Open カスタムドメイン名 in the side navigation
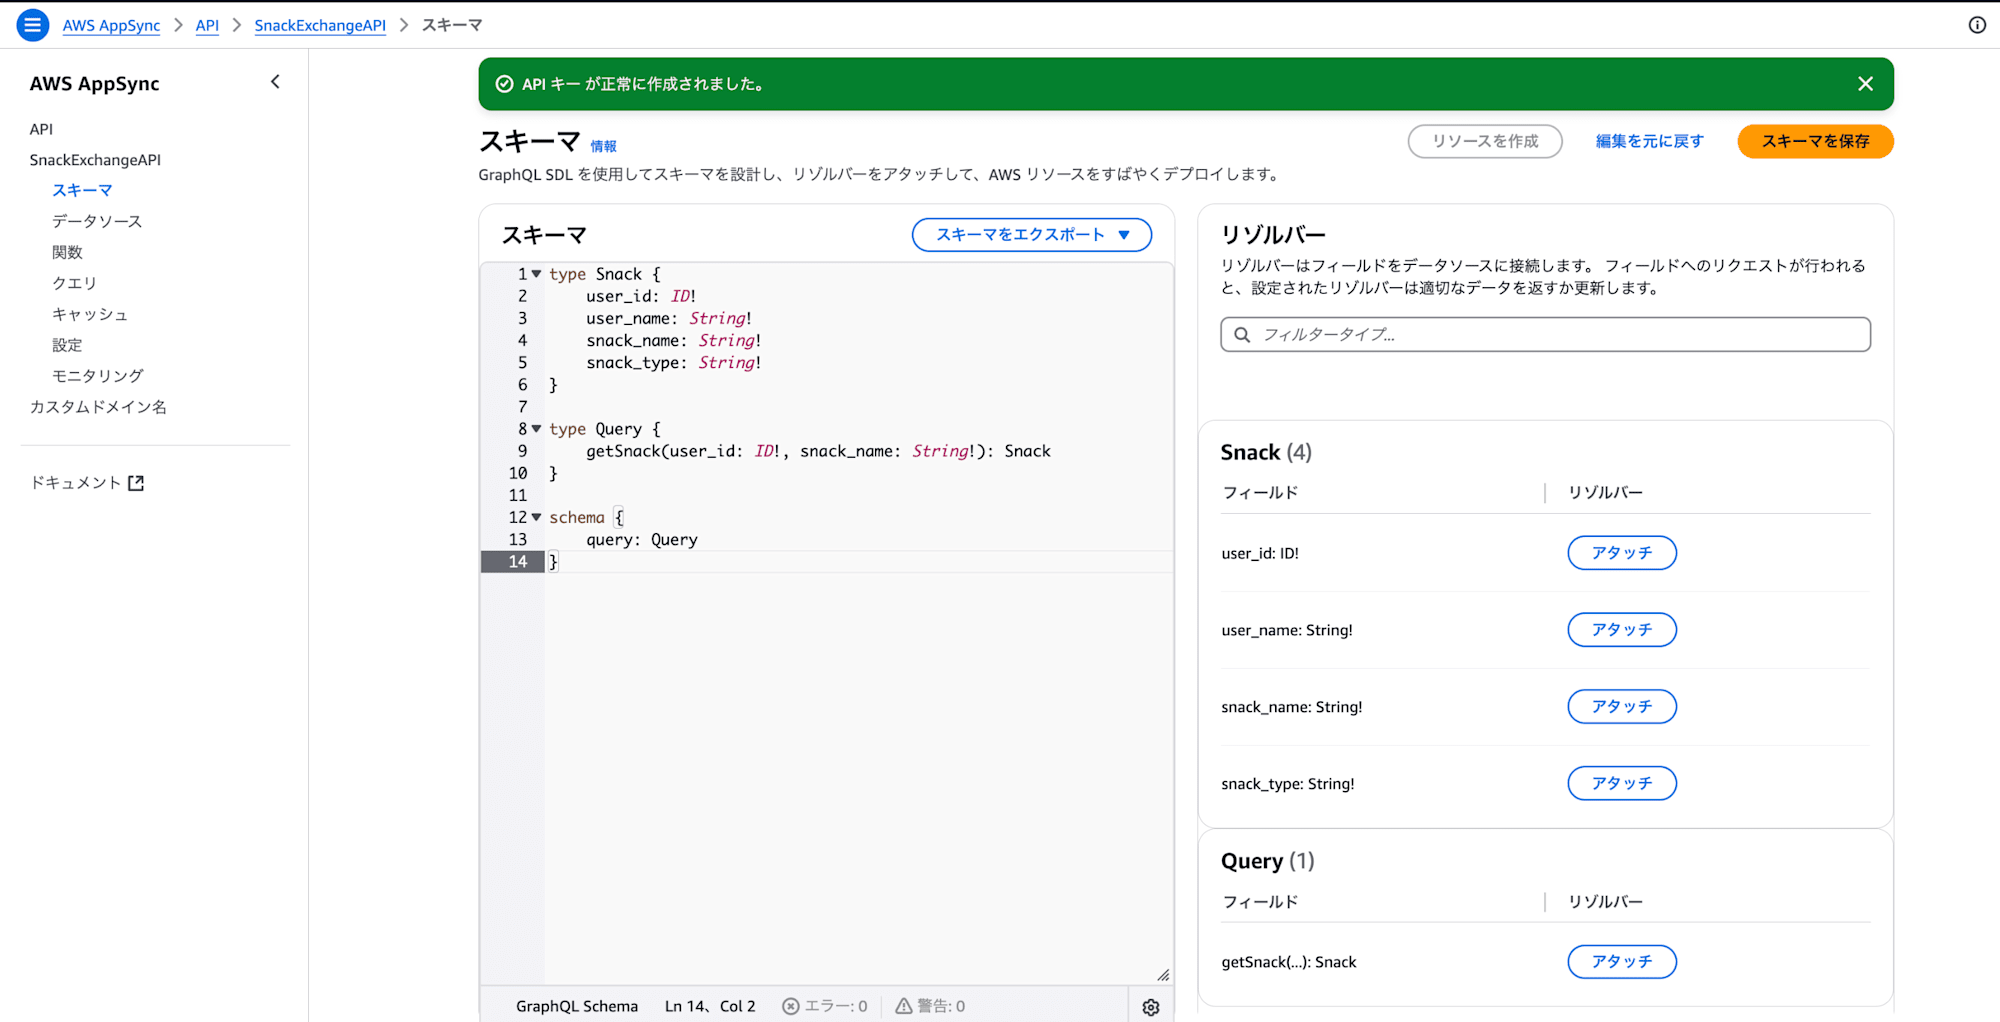2000x1022 pixels. [98, 408]
